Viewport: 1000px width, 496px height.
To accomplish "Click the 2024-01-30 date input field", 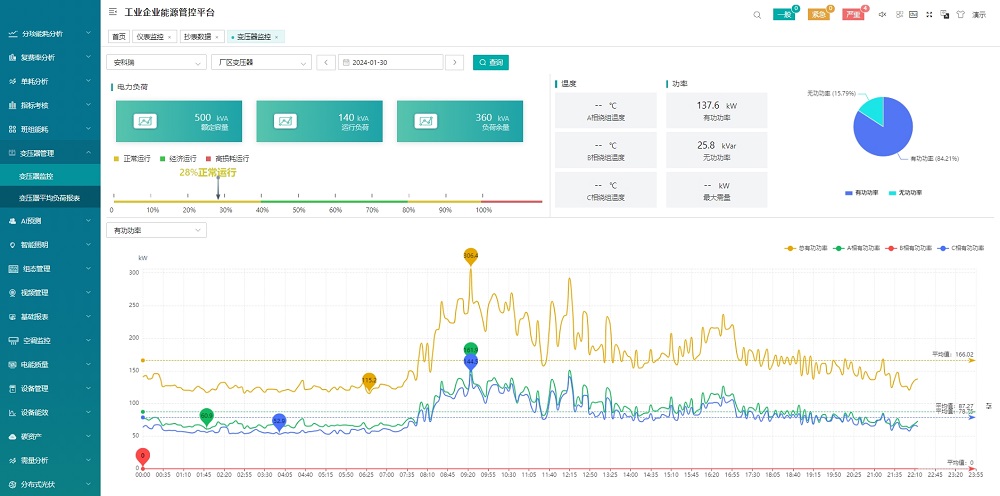I will 390,62.
